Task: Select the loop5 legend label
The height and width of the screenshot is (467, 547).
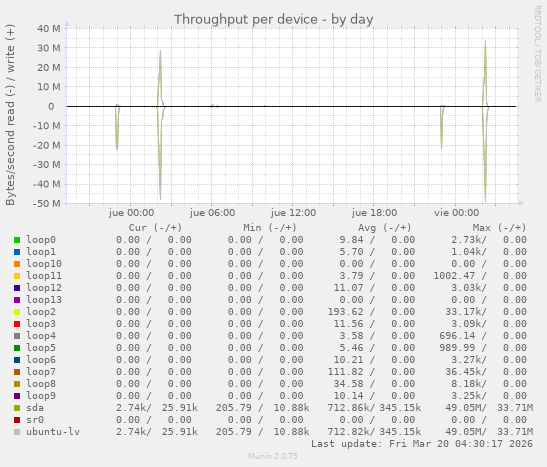Action: coord(41,348)
